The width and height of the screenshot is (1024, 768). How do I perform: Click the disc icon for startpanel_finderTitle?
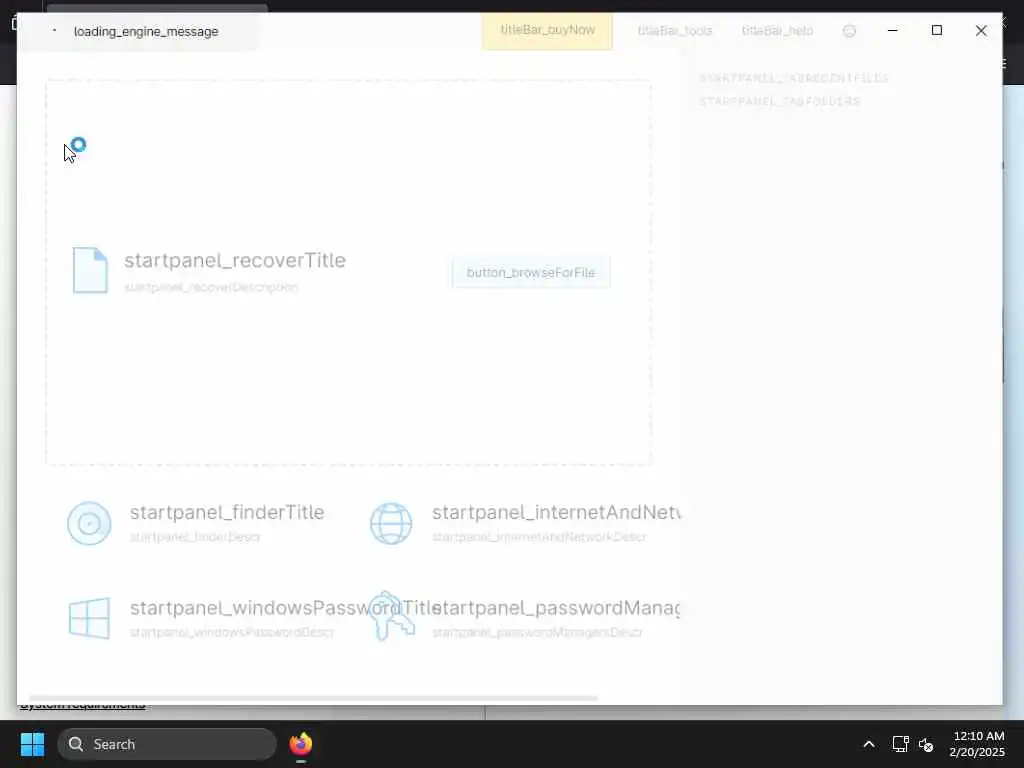pyautogui.click(x=89, y=523)
